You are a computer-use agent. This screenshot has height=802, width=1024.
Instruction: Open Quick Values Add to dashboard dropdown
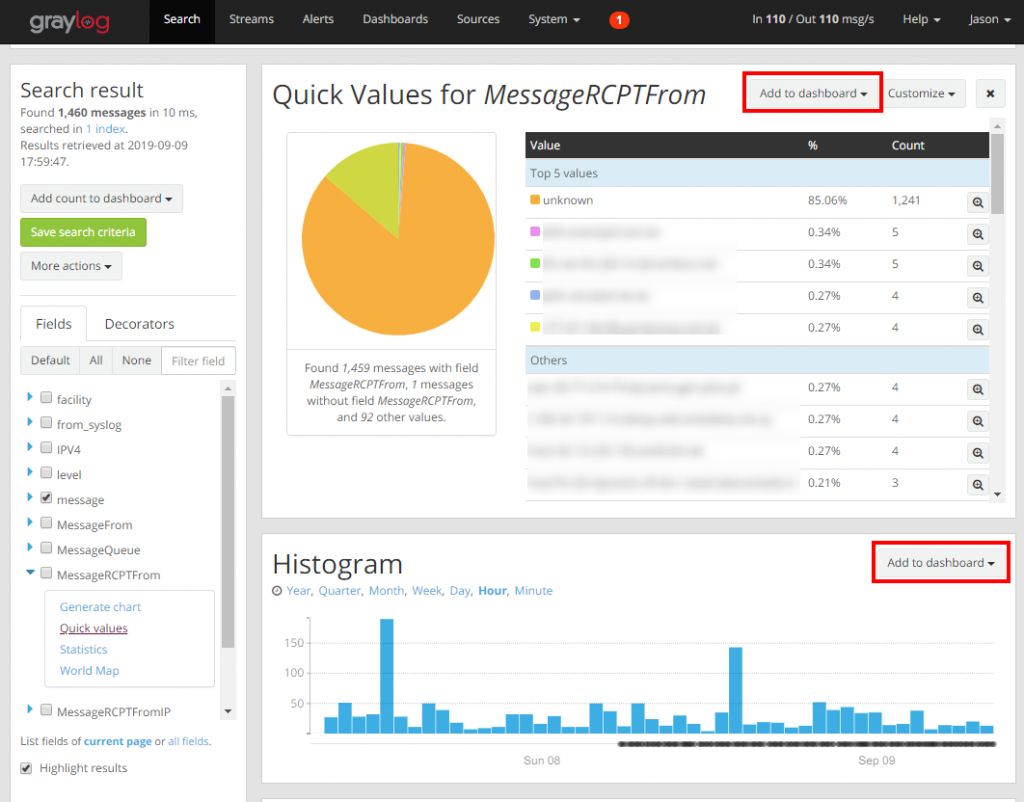[x=813, y=93]
